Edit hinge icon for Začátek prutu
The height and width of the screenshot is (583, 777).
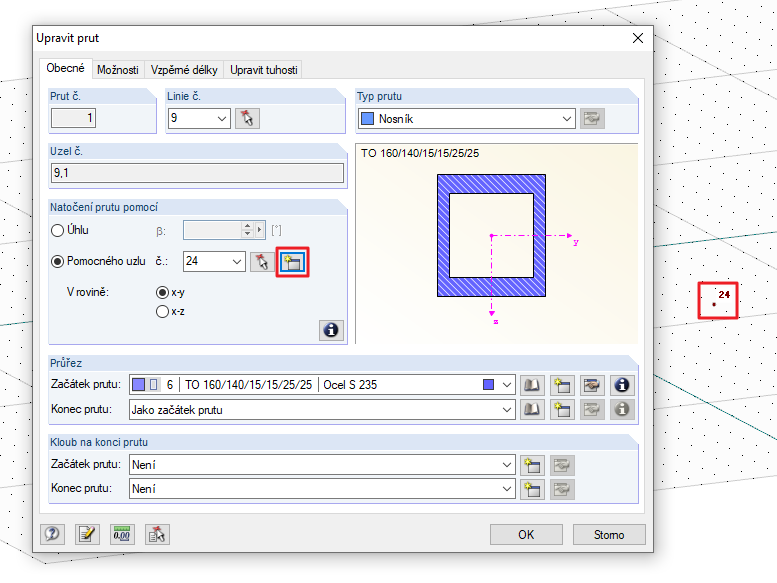562,465
